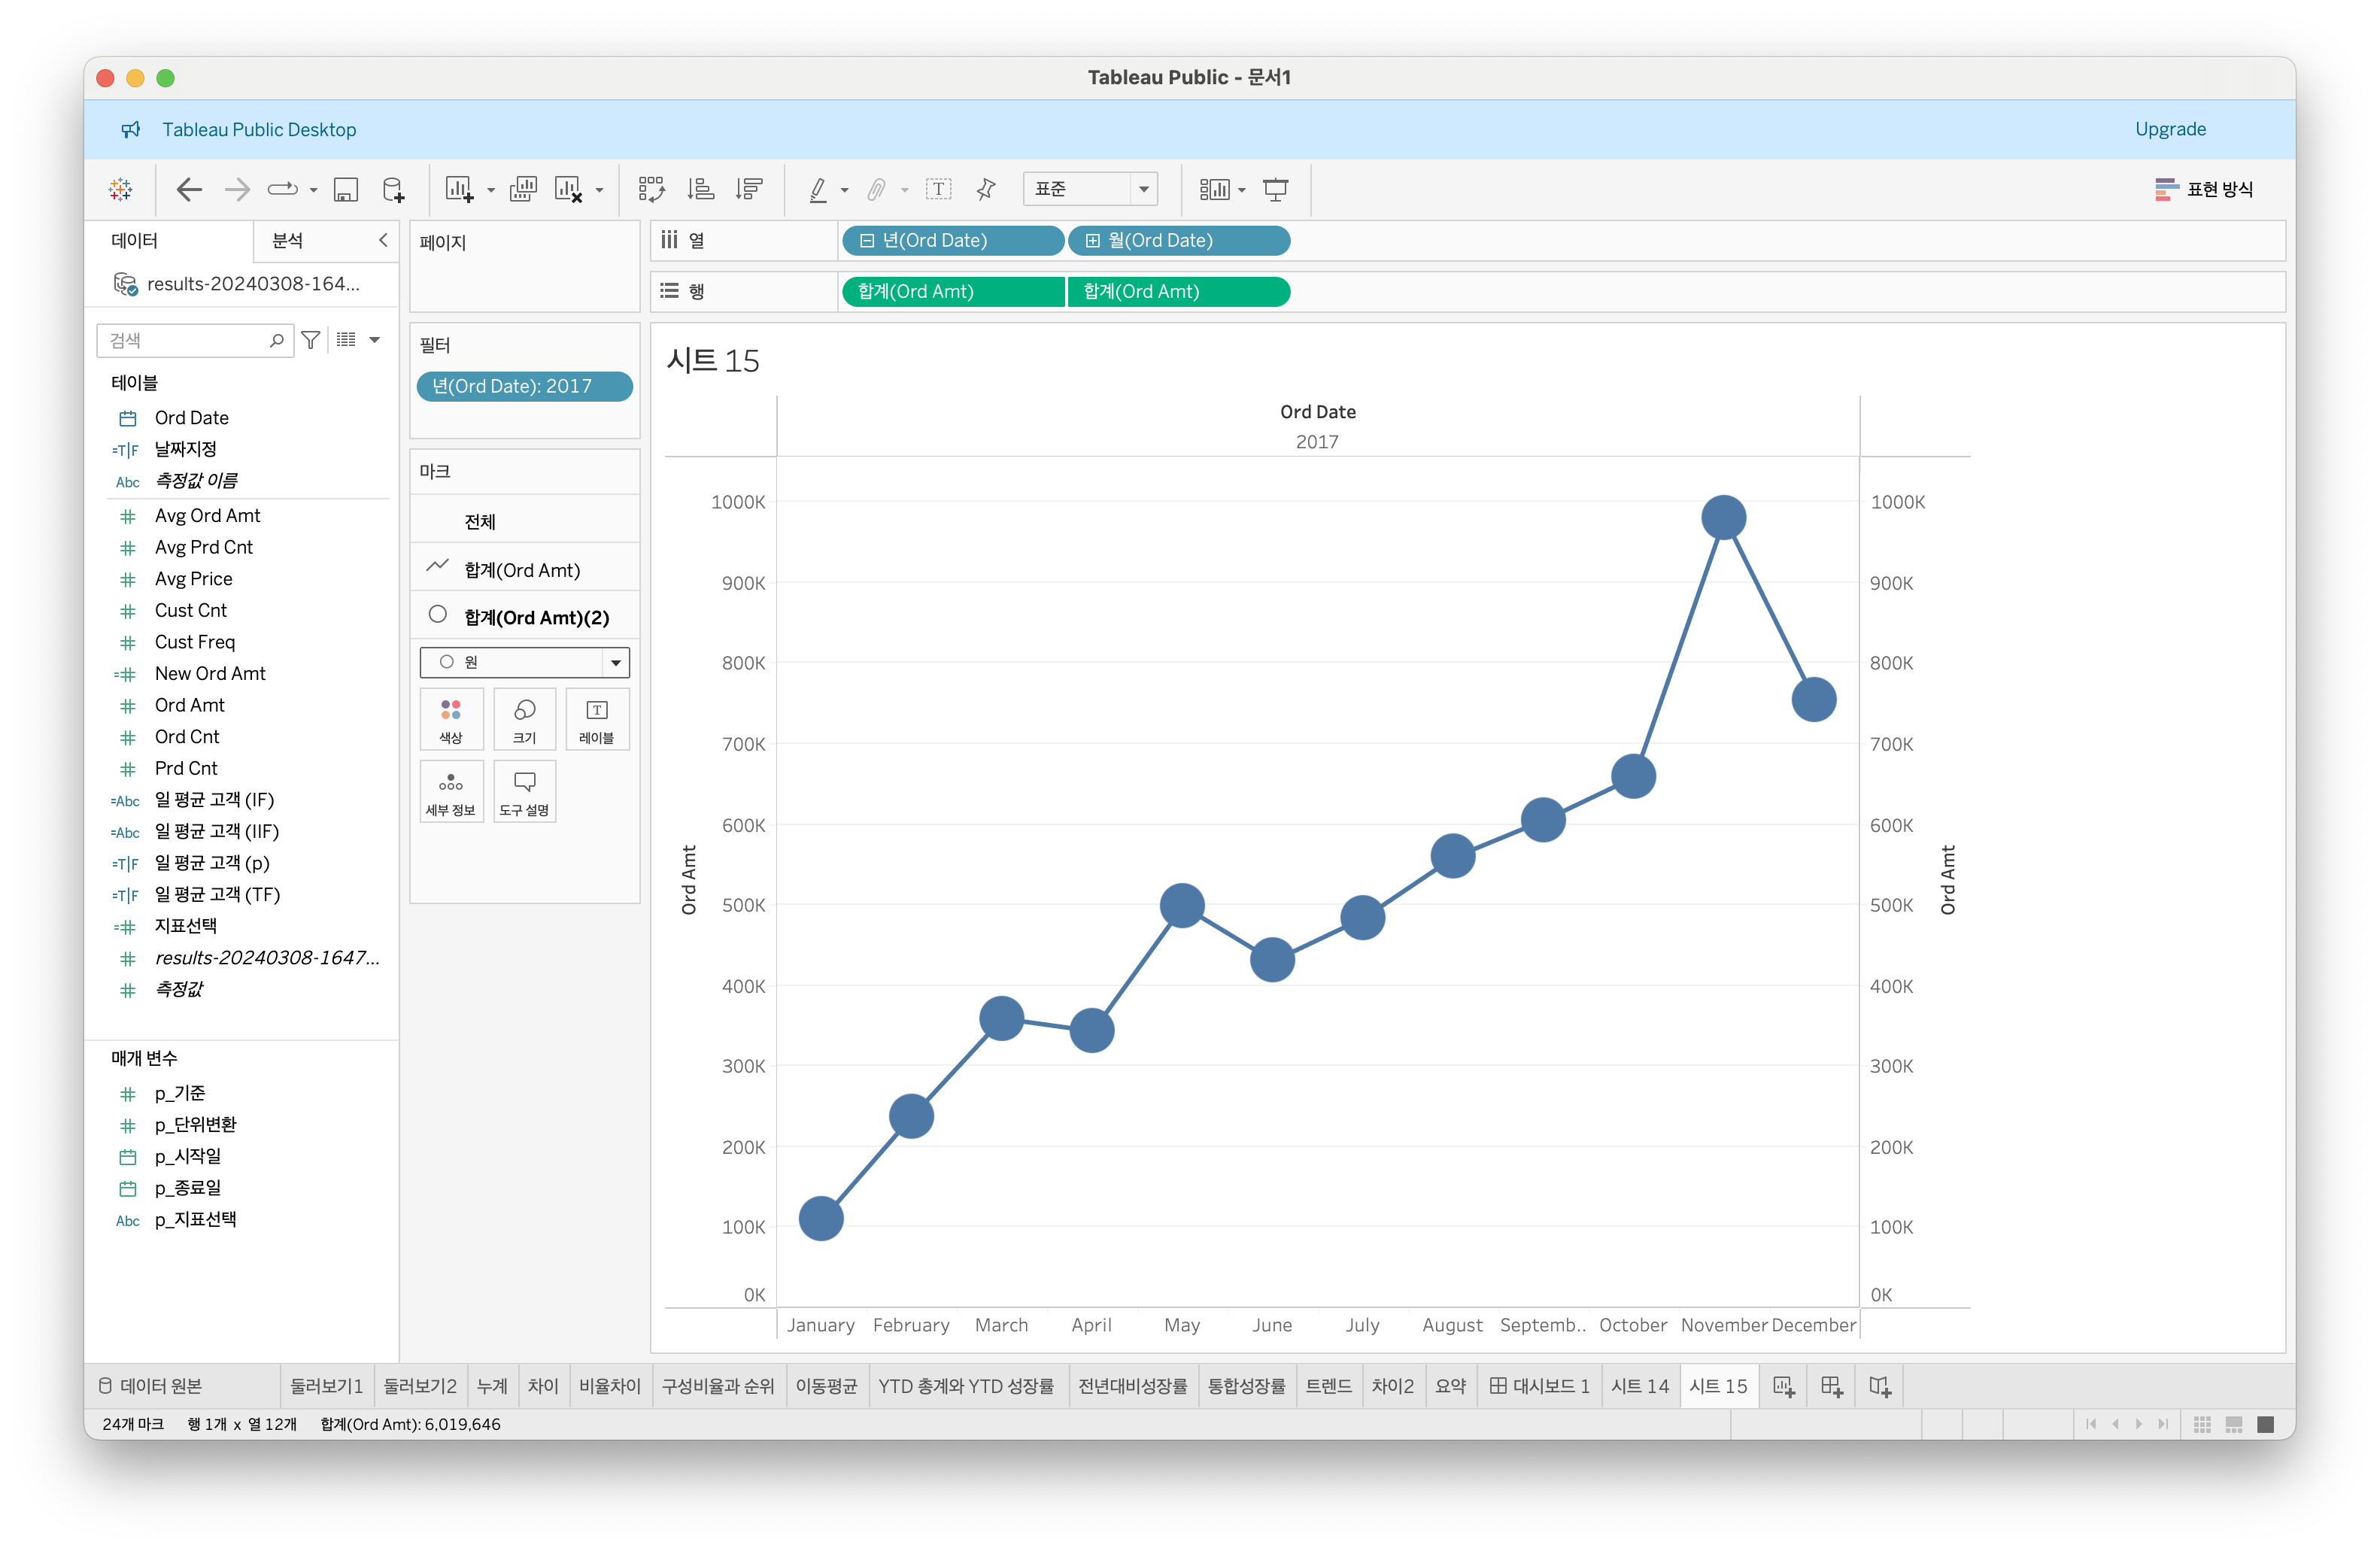Expand the 월(Ord Date) pill hierarchy

1093,241
